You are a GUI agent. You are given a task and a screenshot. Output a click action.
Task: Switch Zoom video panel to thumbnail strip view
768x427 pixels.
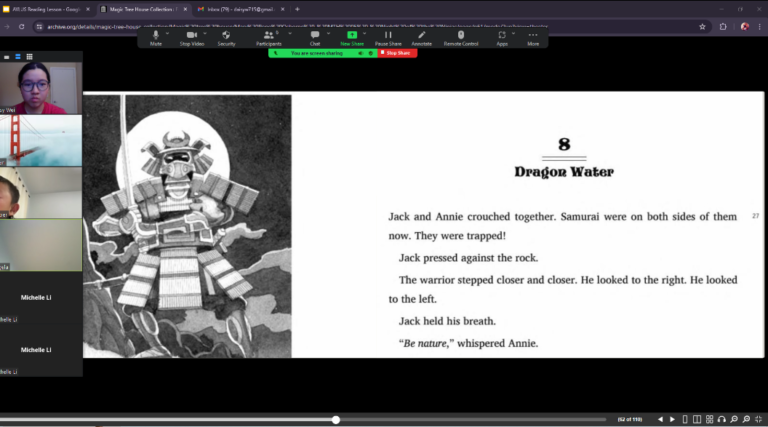(6, 57)
